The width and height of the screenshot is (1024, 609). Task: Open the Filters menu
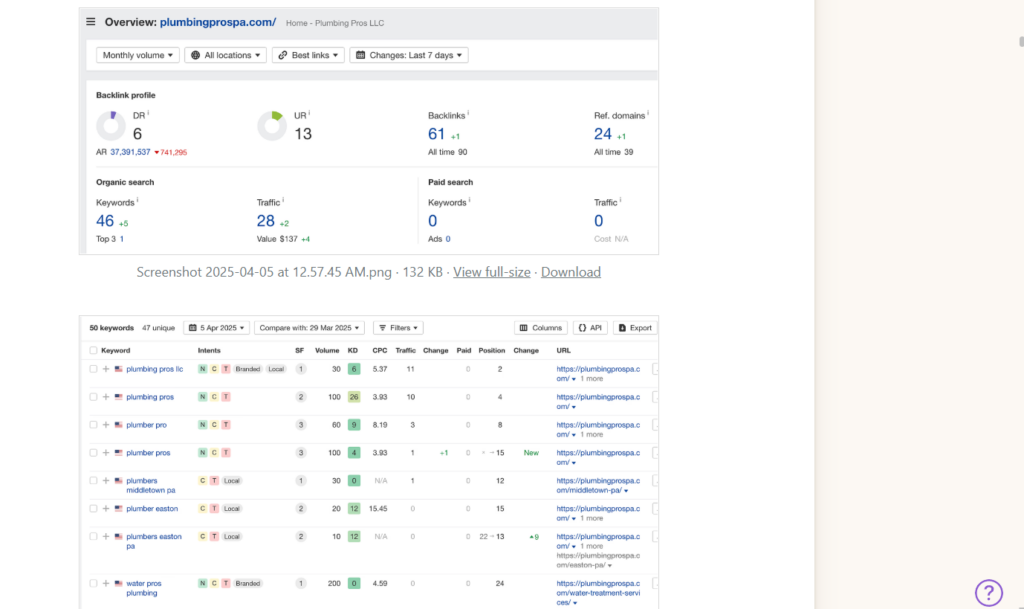pyautogui.click(x=398, y=327)
